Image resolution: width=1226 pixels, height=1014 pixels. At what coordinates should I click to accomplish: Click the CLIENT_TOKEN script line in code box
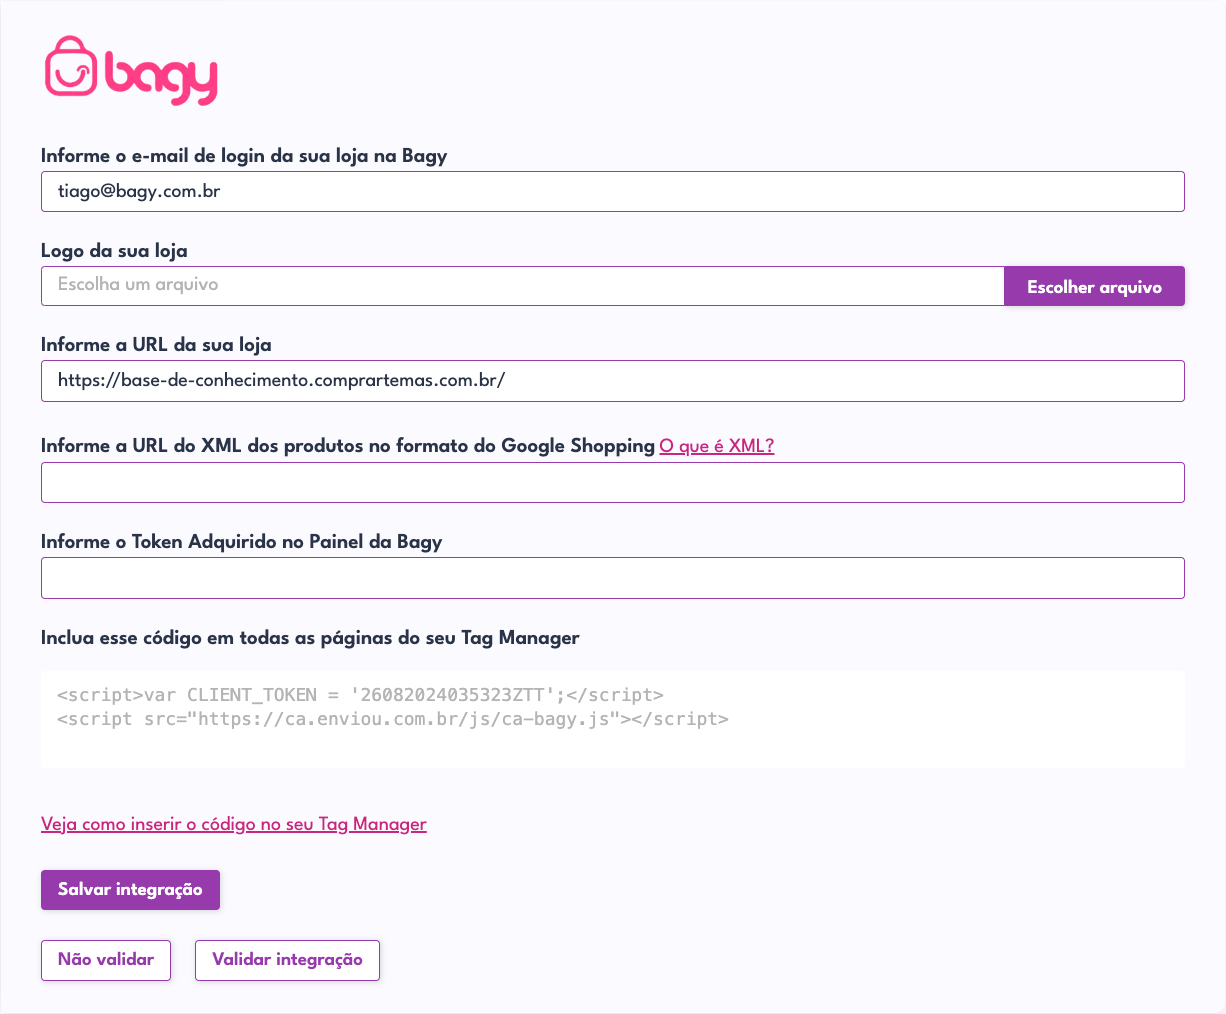click(x=360, y=695)
